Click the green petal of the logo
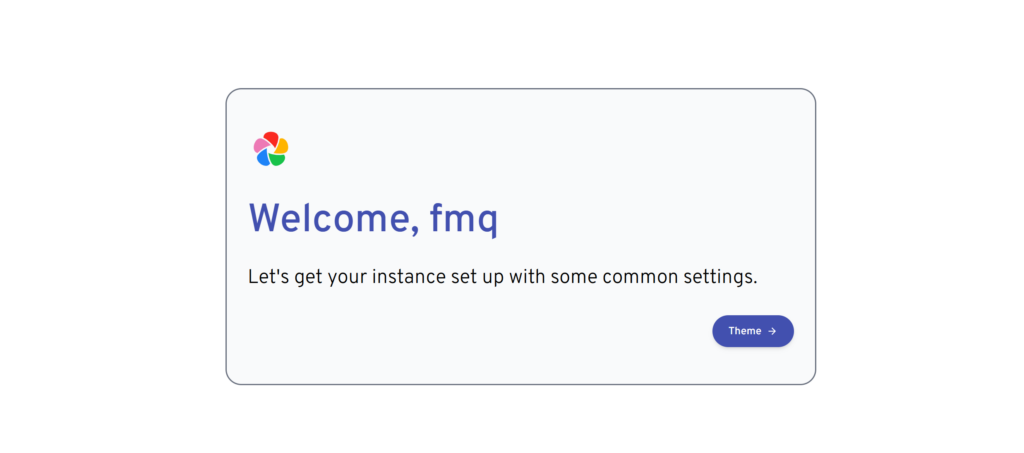The width and height of the screenshot is (1024, 453). (x=277, y=159)
